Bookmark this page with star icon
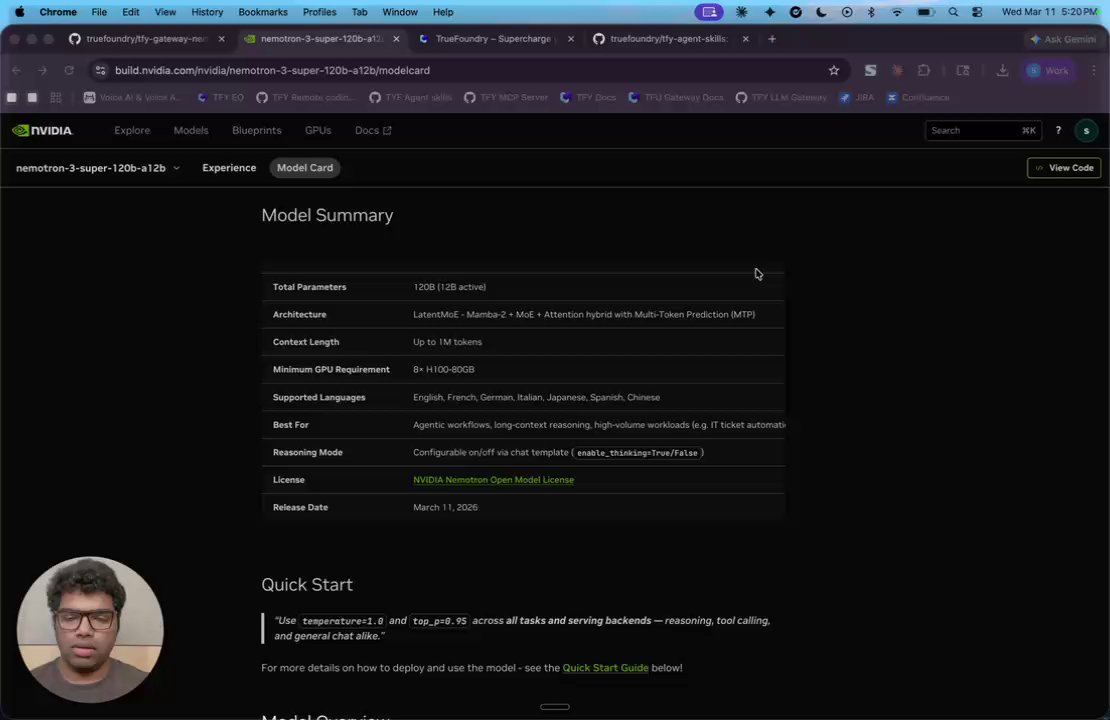The image size is (1110, 720). [x=834, y=70]
